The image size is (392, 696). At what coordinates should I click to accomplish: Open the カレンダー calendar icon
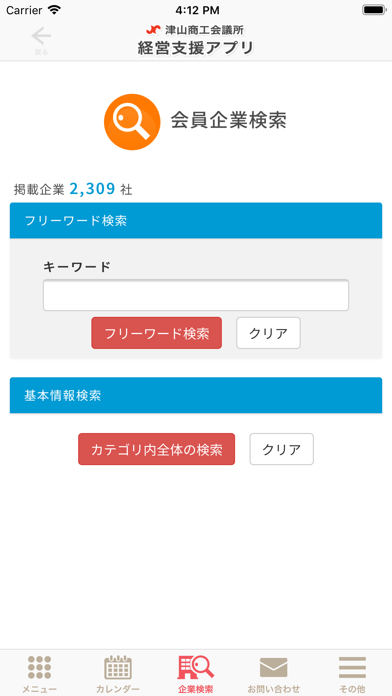118,667
